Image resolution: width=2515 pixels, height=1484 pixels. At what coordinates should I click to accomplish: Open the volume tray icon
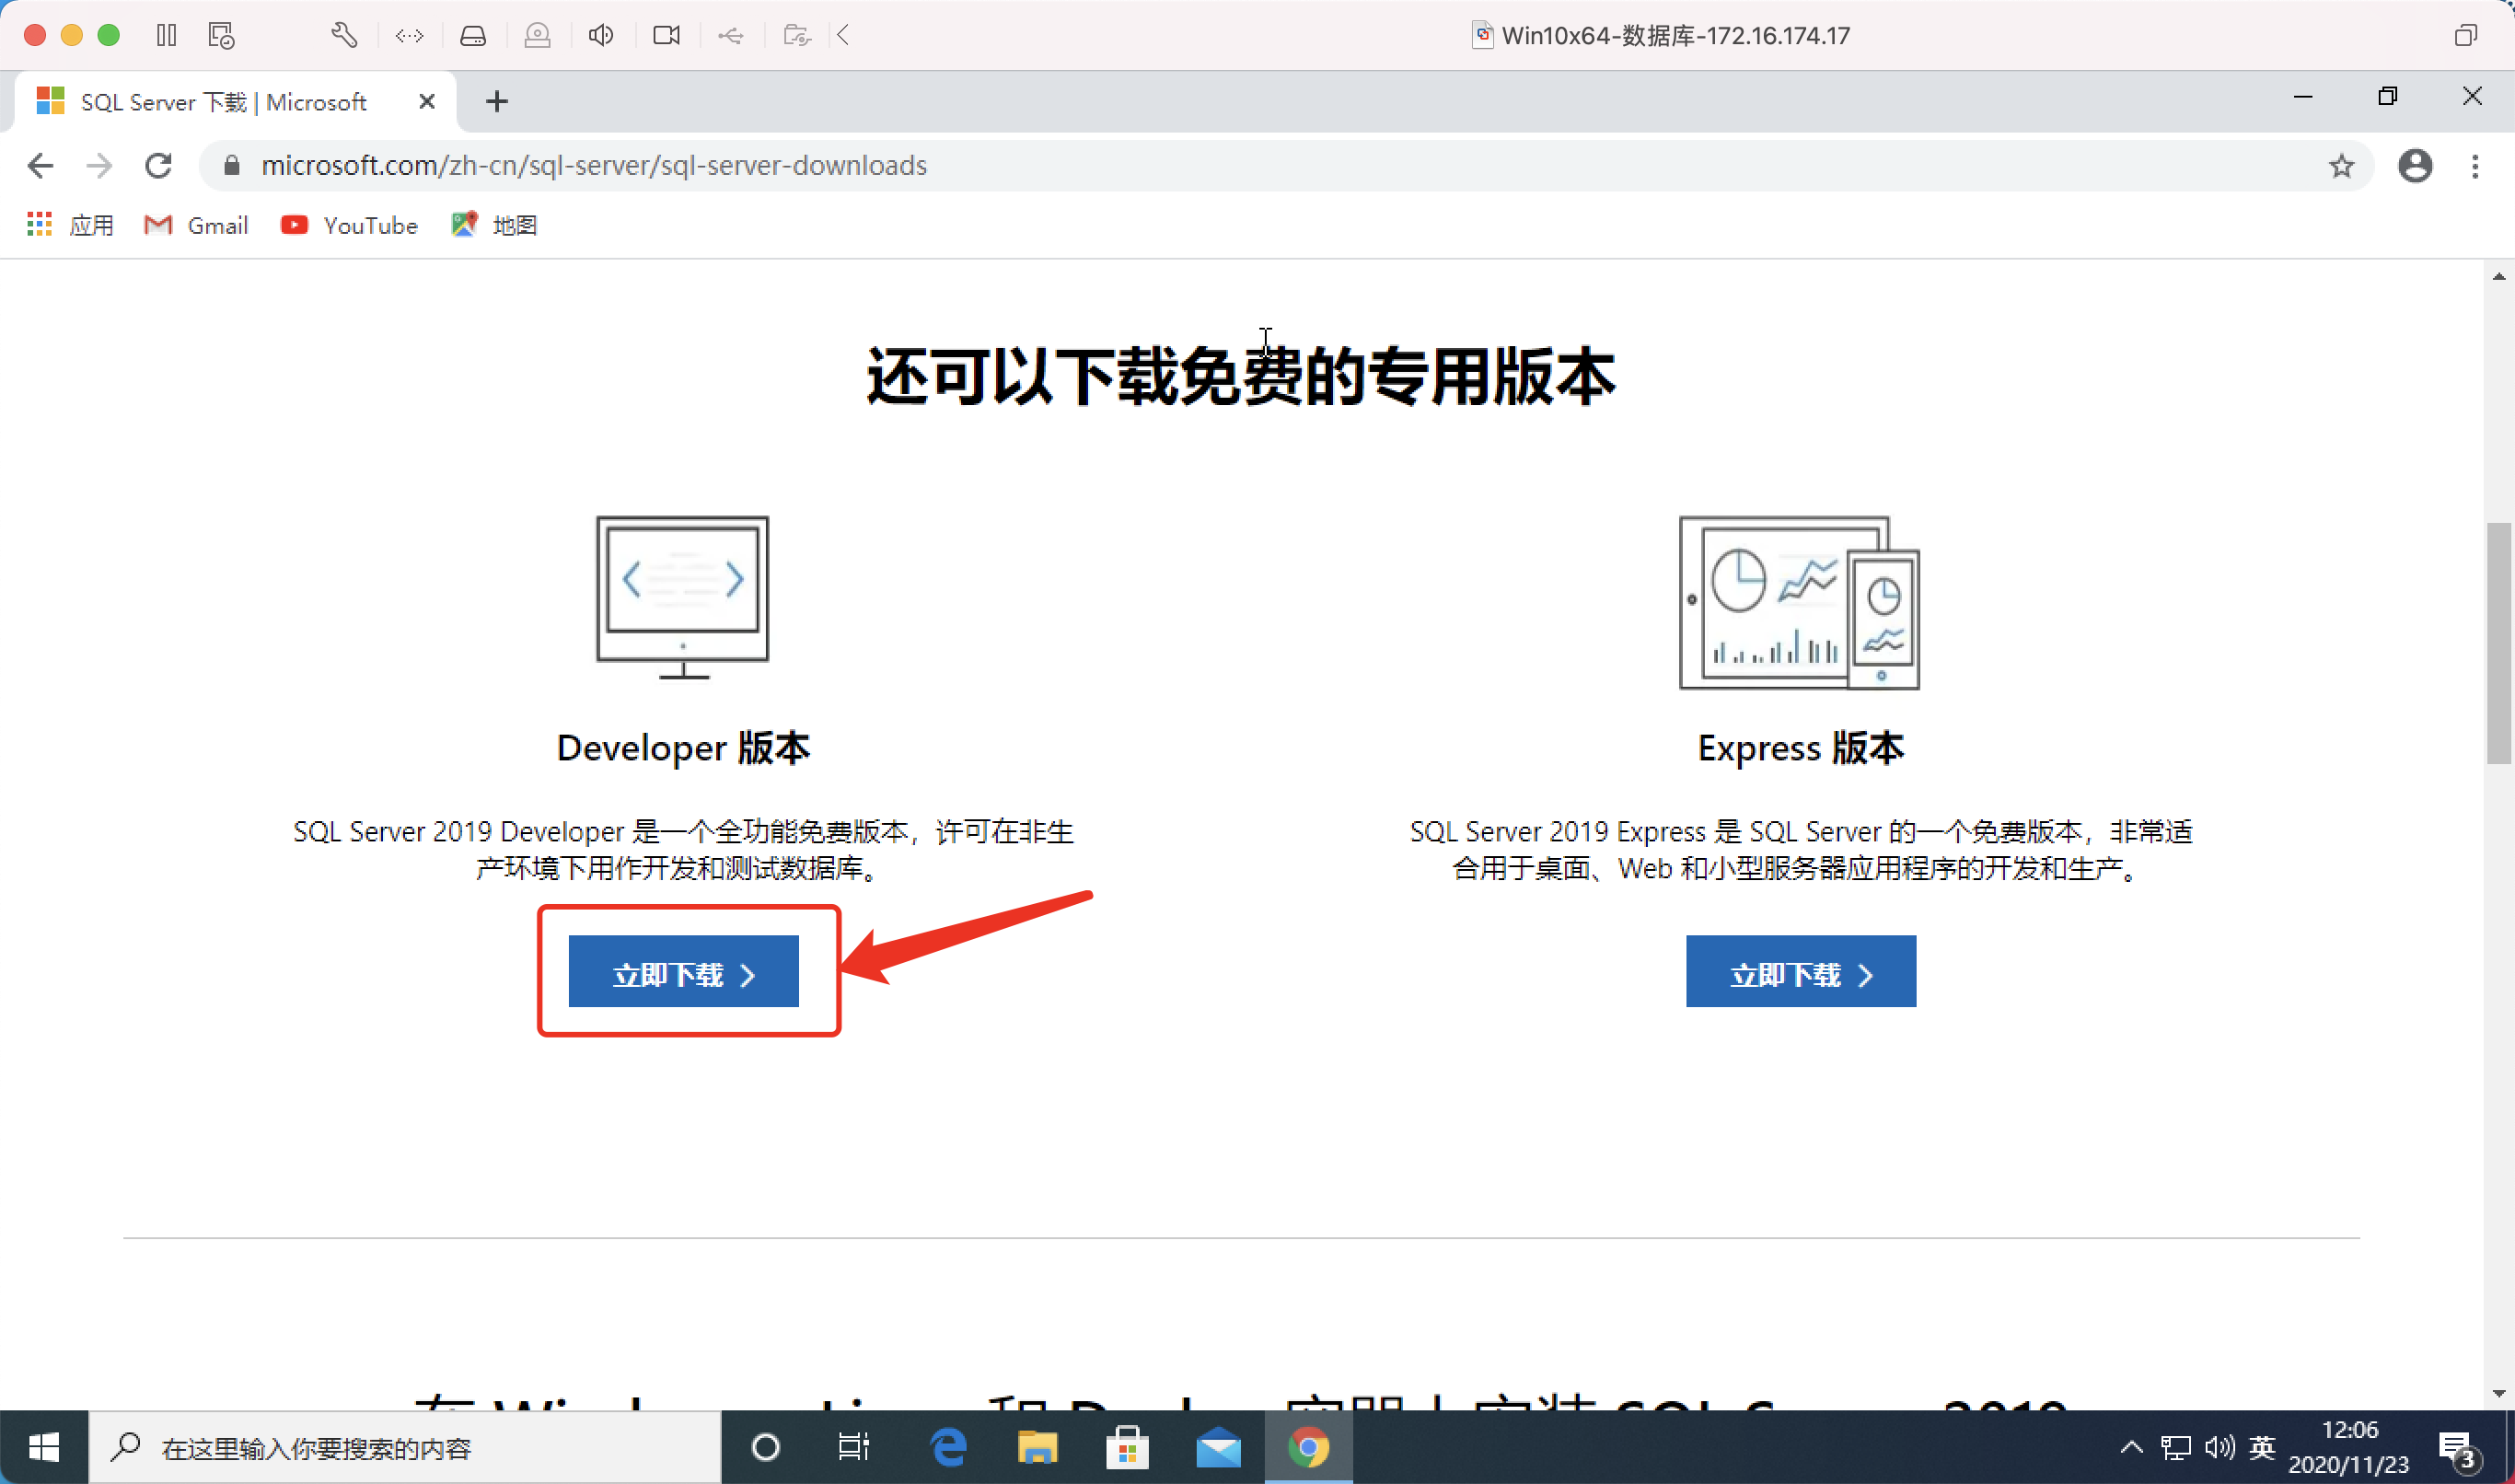[2219, 1447]
